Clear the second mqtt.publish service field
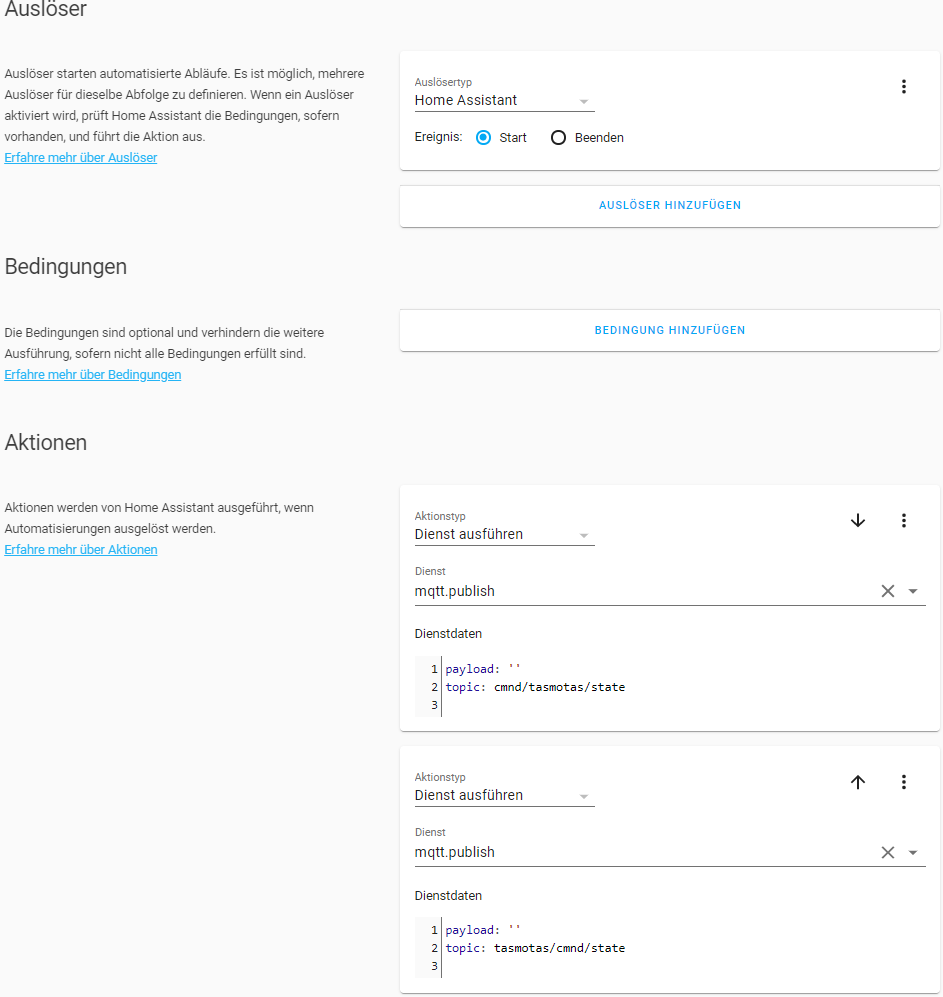The width and height of the screenshot is (943, 997). [887, 852]
